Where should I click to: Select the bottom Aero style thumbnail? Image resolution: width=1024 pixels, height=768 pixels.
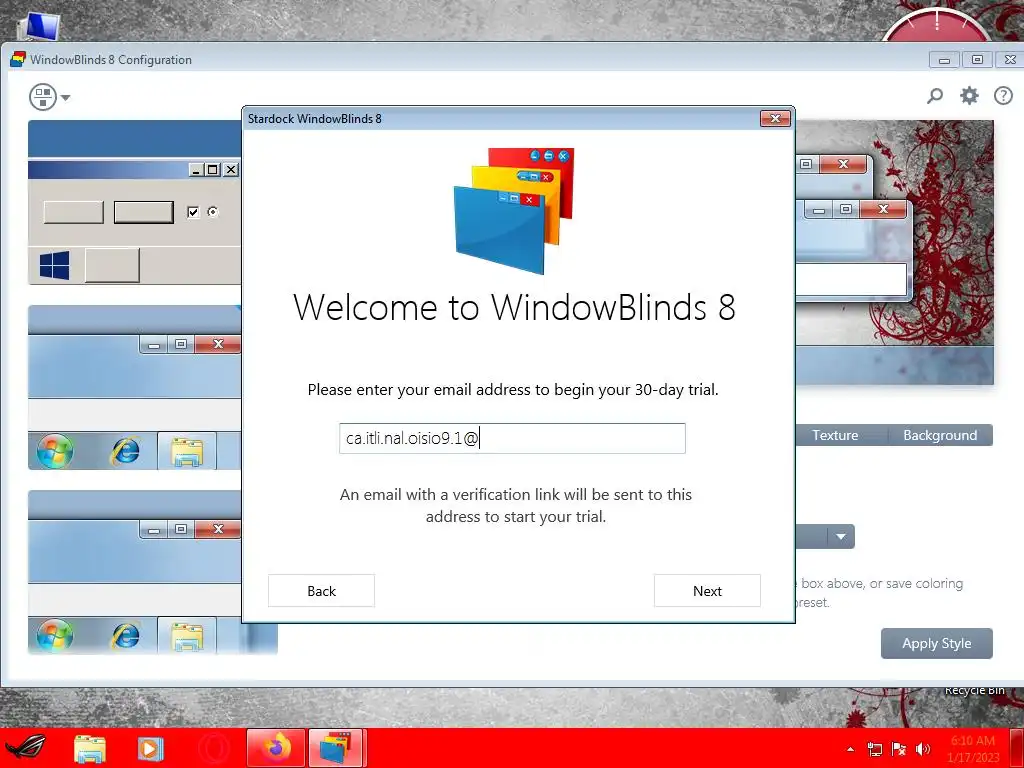click(135, 572)
